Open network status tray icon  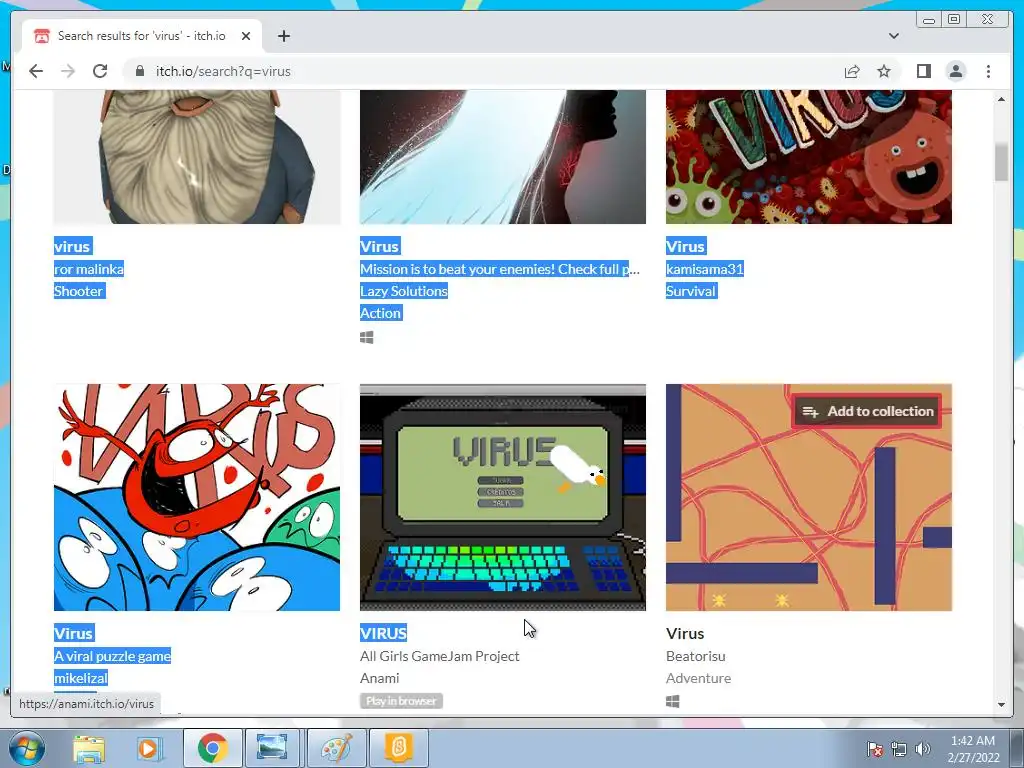coord(899,749)
